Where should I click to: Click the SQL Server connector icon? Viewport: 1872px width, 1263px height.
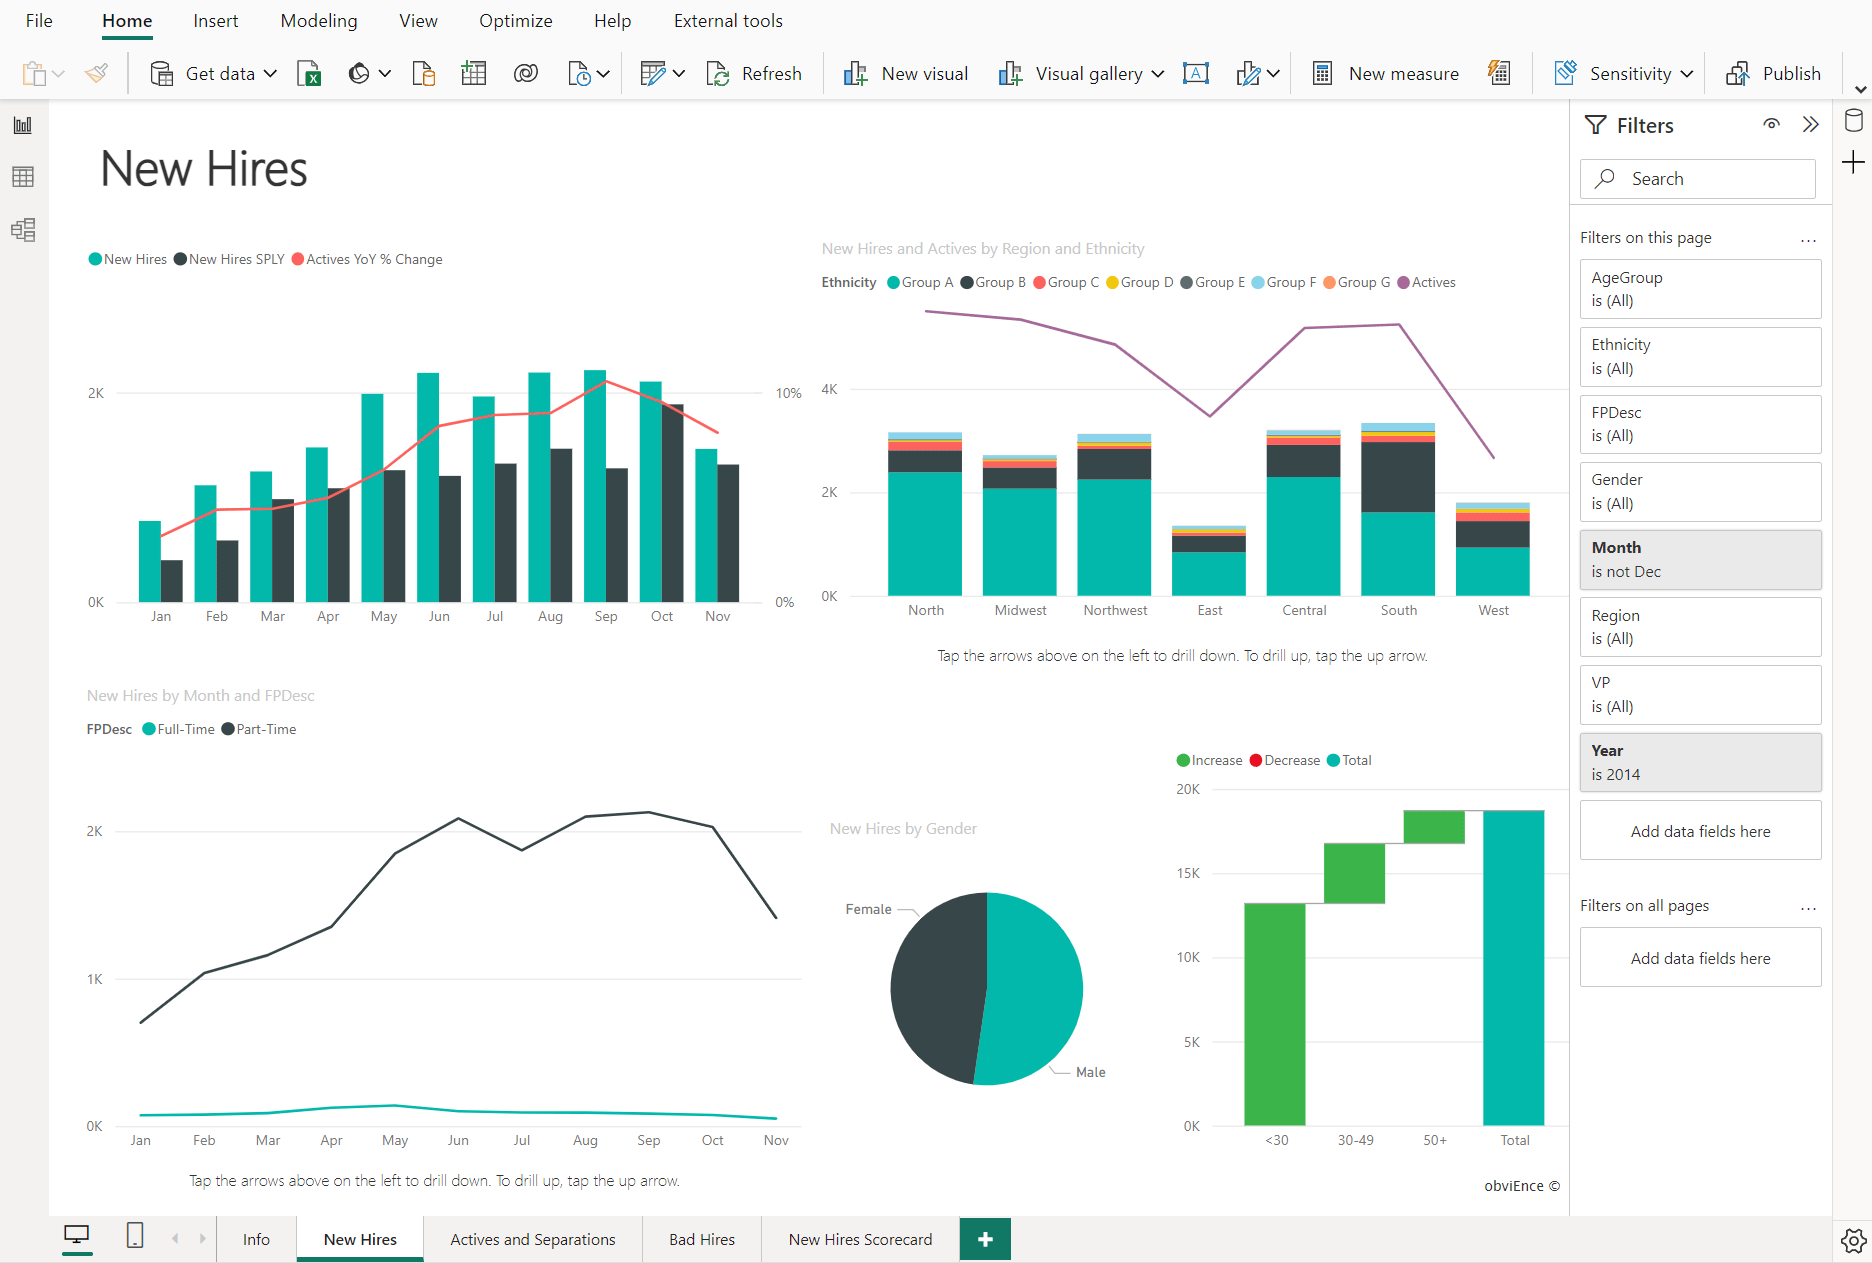(424, 73)
